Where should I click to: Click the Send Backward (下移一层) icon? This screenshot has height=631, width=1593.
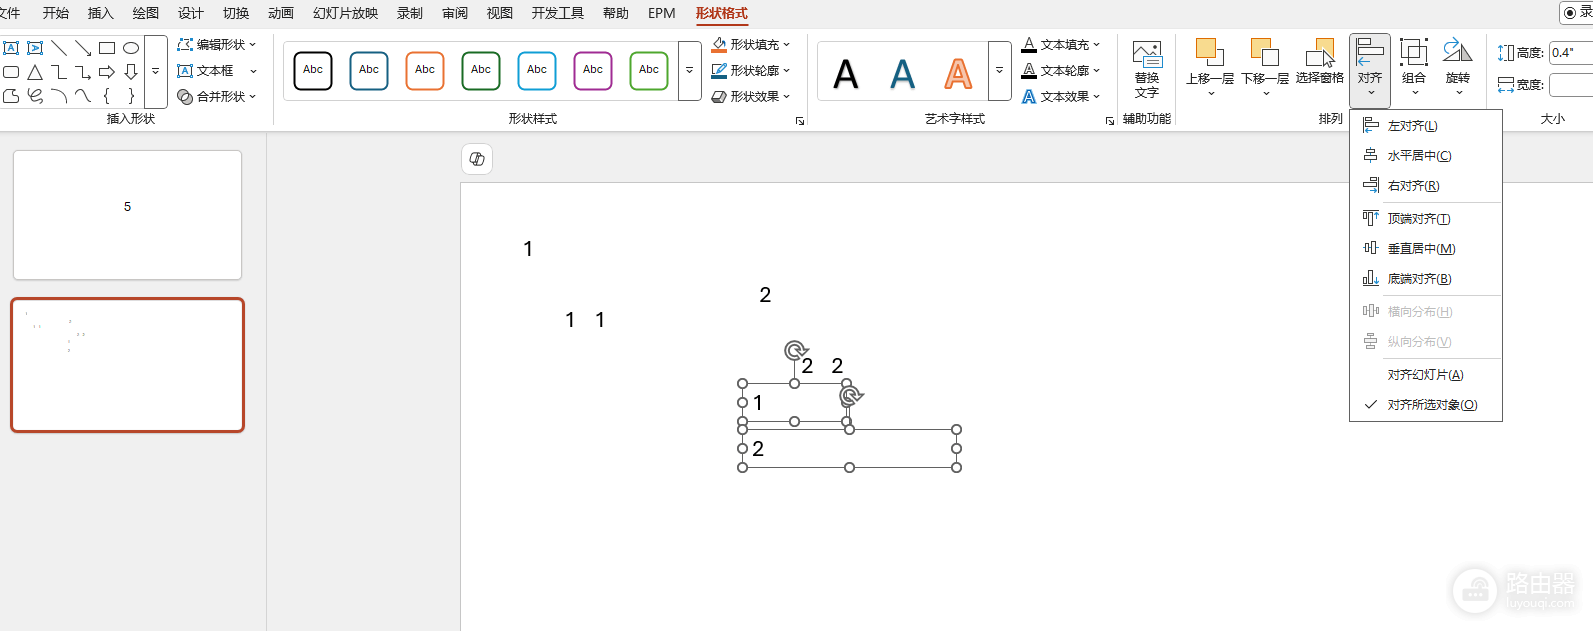click(x=1265, y=53)
